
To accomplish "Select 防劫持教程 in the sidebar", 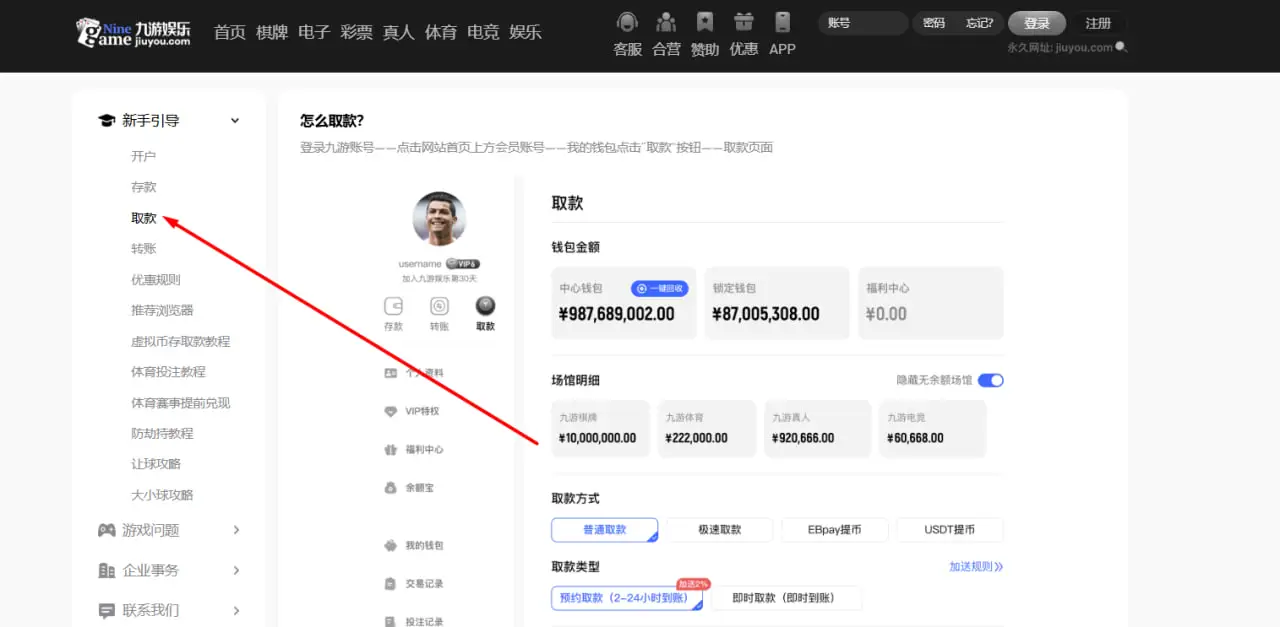I will [x=162, y=433].
